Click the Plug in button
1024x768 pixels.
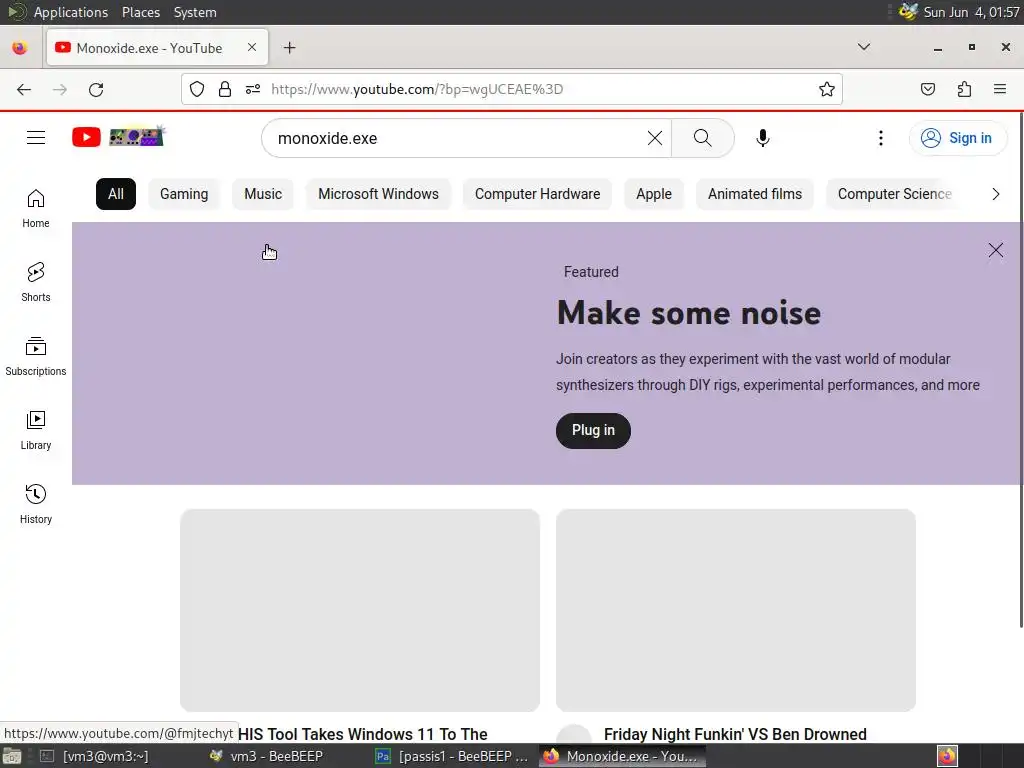(x=593, y=430)
